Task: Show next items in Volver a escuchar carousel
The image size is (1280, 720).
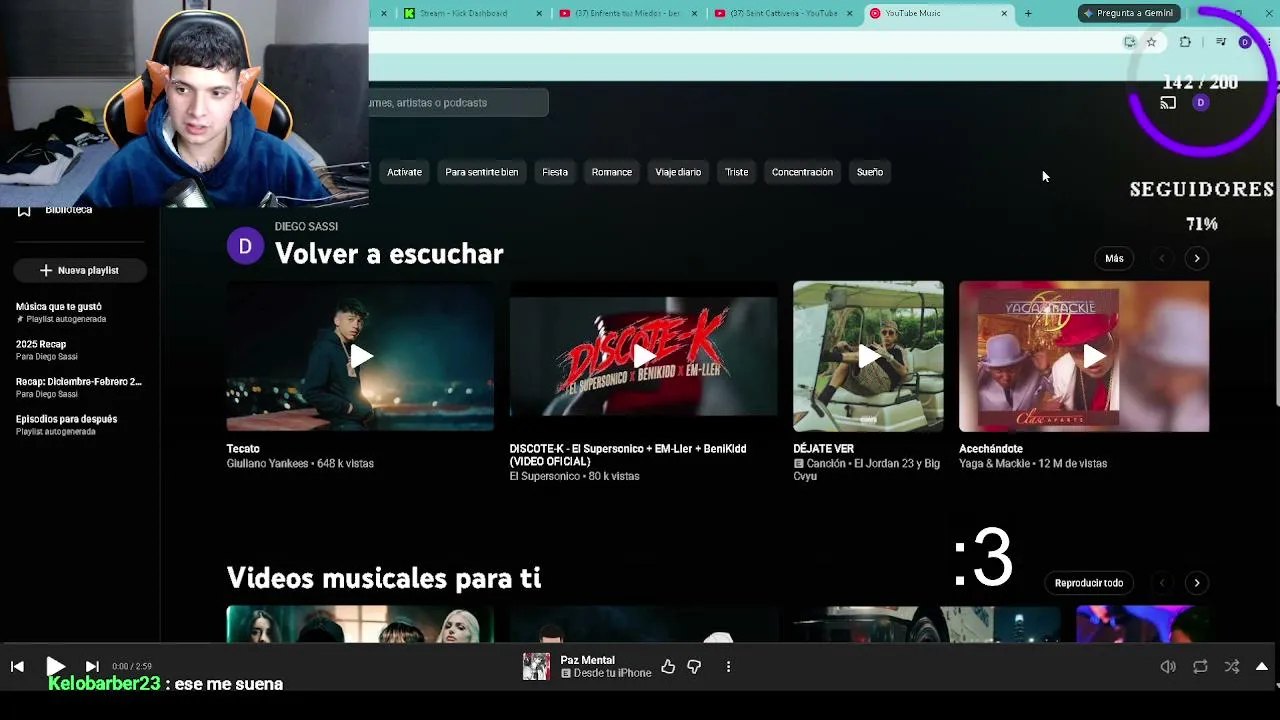Action: (x=1197, y=258)
